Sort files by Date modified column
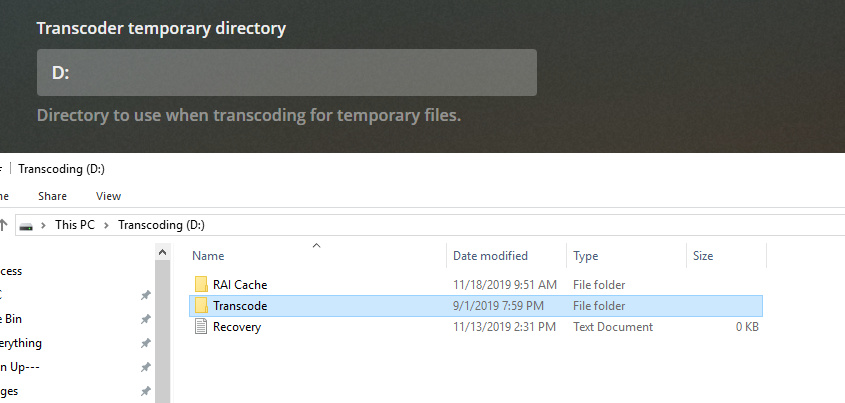Image resolution: width=845 pixels, height=403 pixels. 490,256
